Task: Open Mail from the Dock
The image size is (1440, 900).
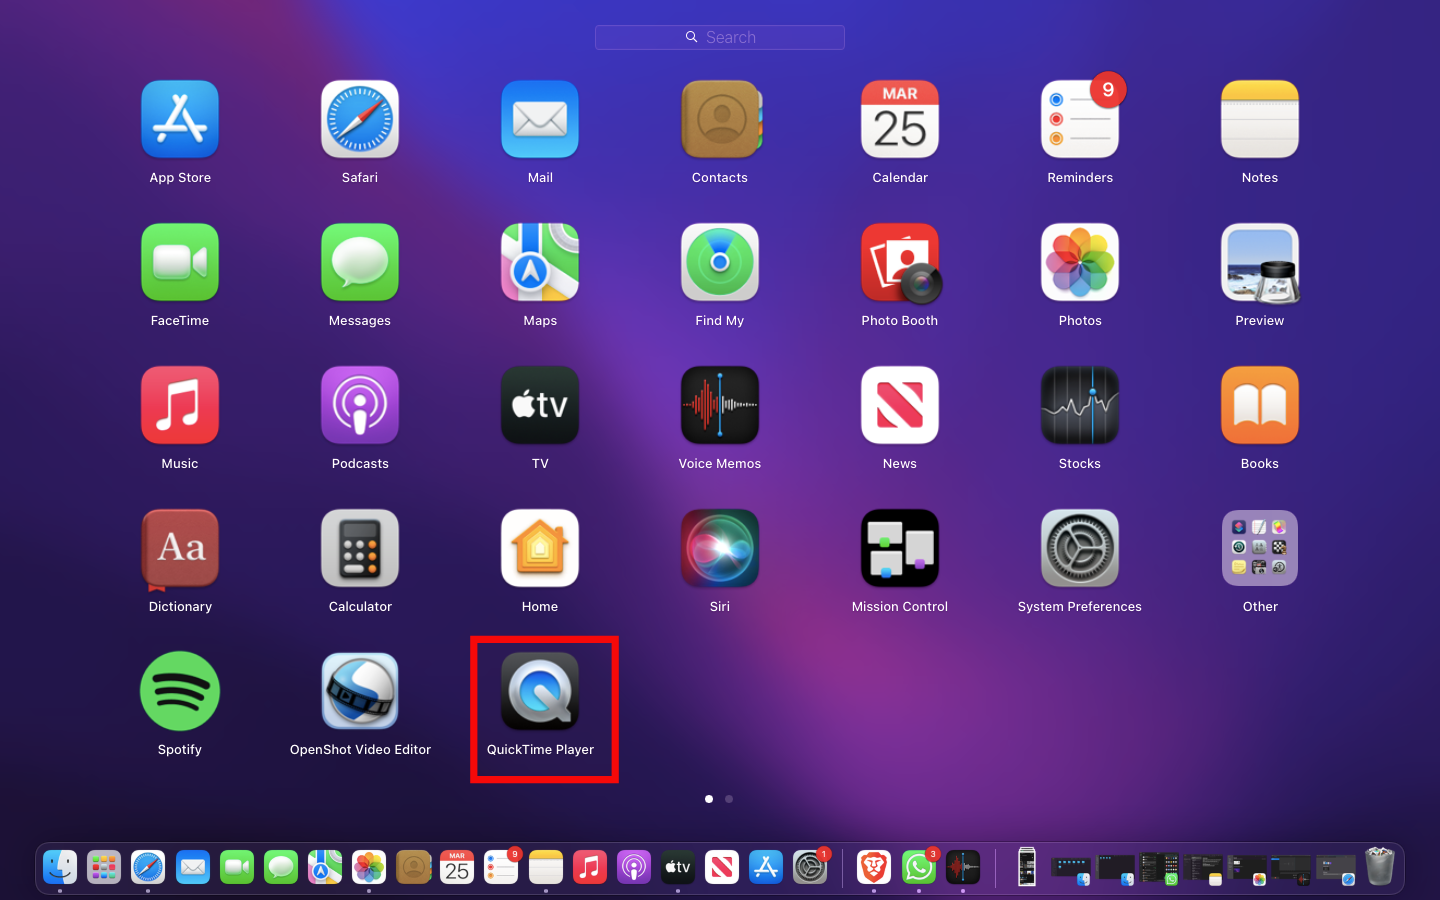Action: click(x=193, y=867)
